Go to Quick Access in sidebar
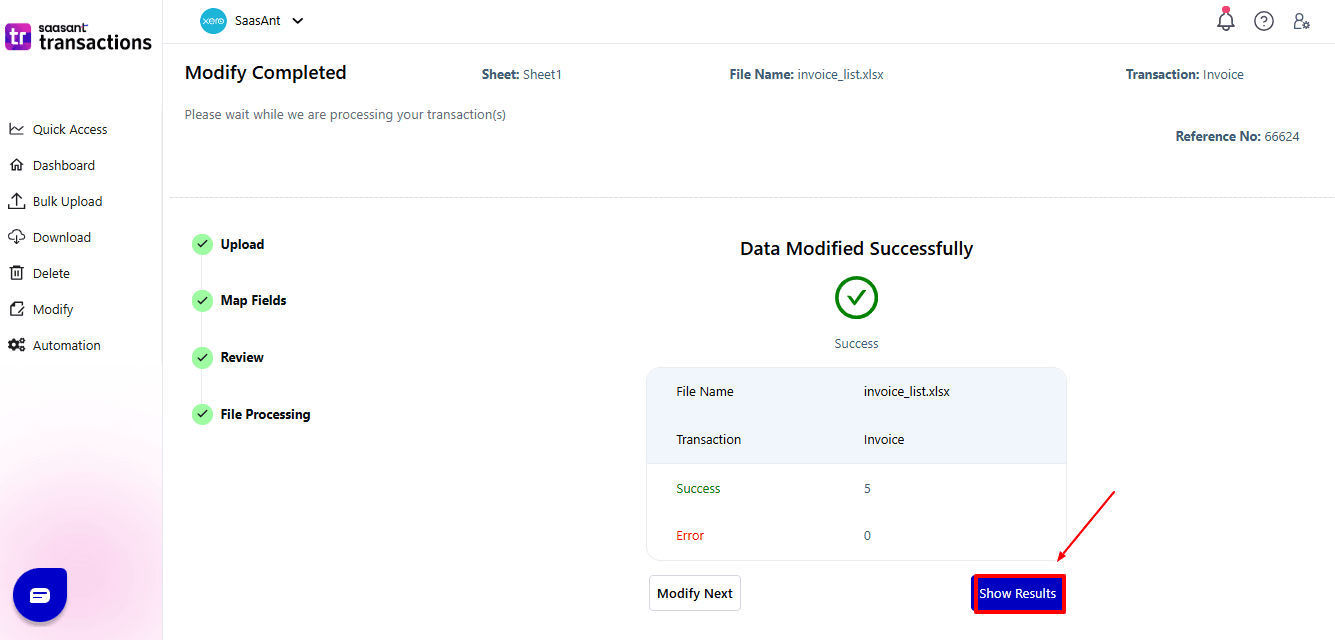 69,129
